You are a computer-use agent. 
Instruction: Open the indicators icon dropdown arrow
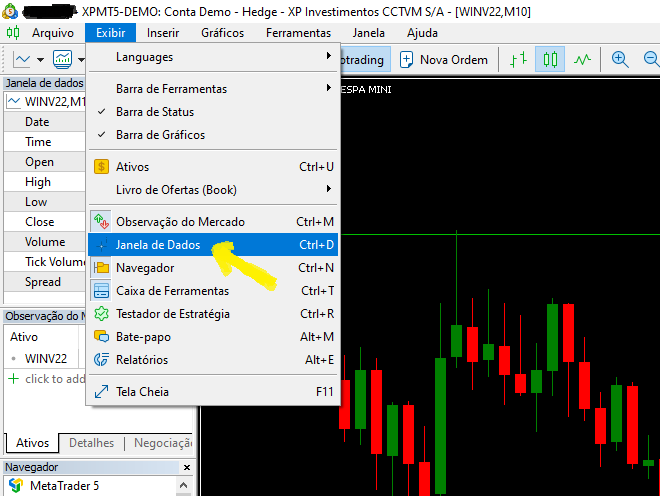click(81, 60)
